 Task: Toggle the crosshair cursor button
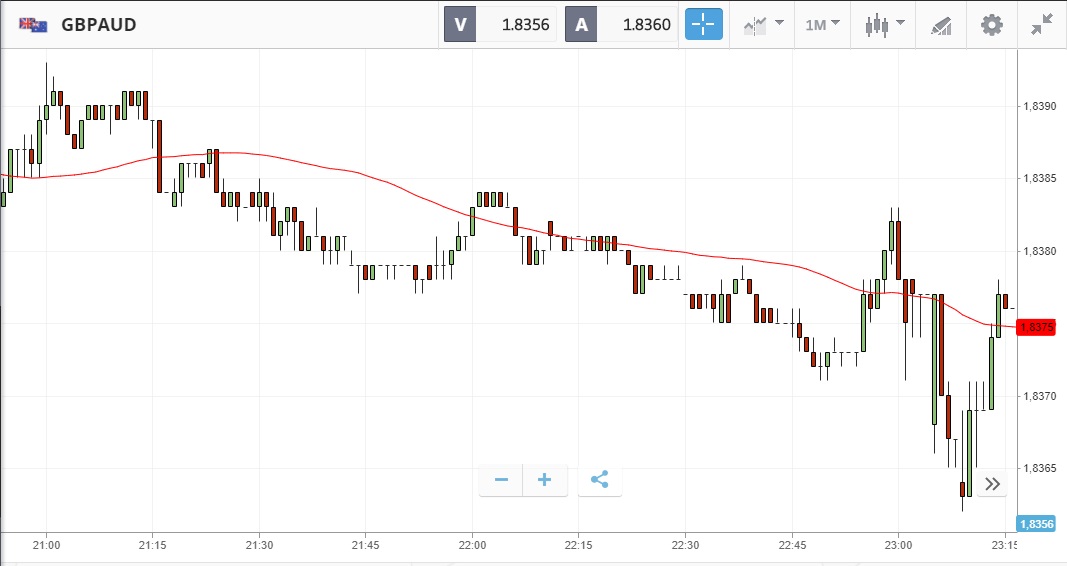click(703, 24)
